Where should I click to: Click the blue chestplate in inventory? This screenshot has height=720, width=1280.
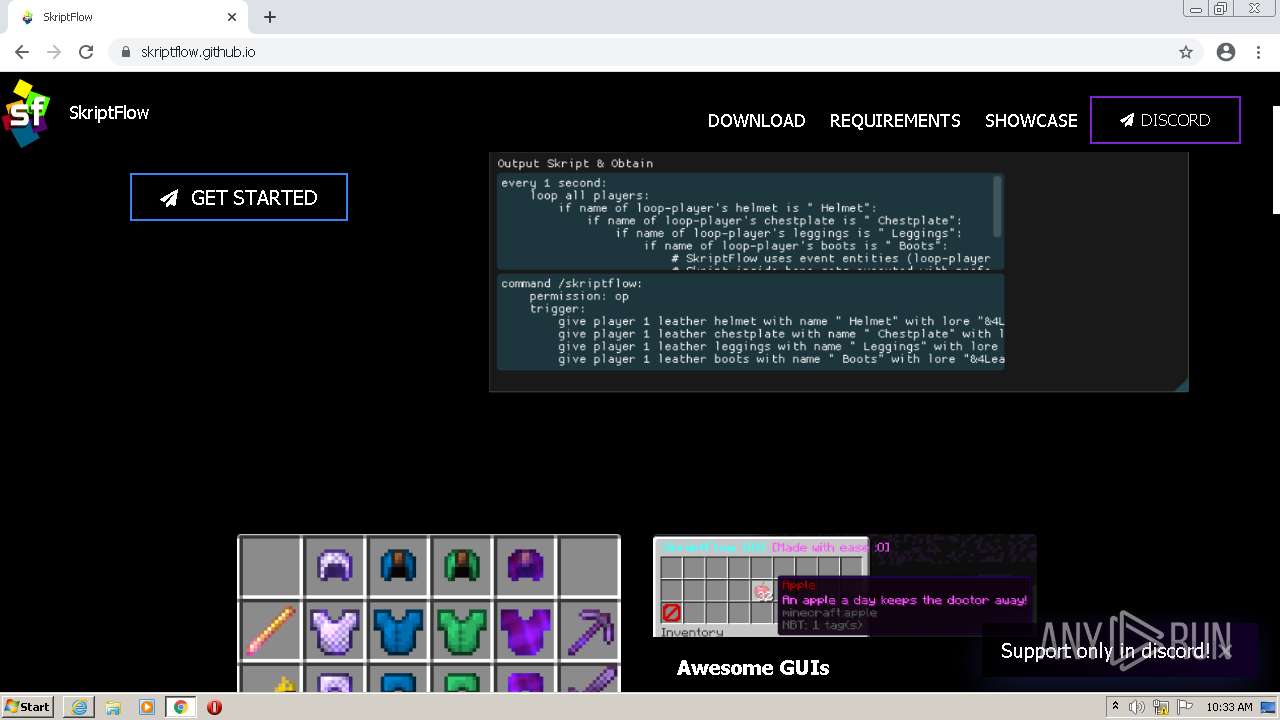399,632
